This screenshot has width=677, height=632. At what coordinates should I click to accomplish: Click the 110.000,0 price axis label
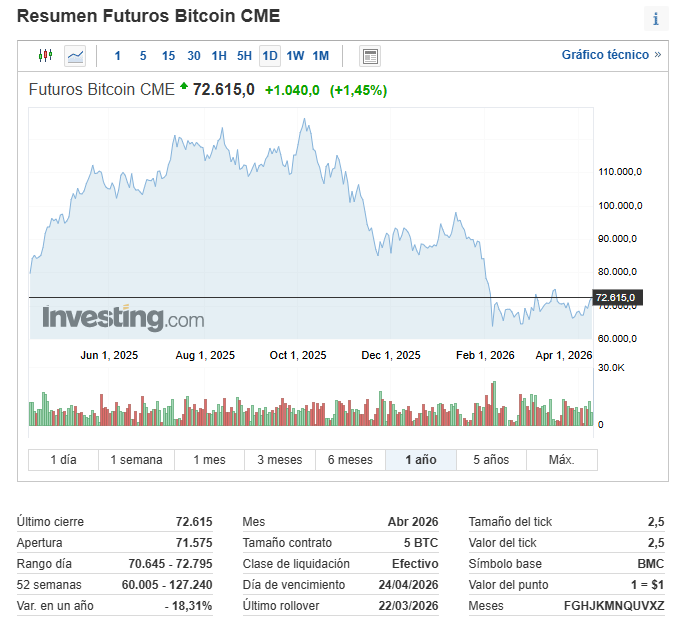(x=620, y=172)
